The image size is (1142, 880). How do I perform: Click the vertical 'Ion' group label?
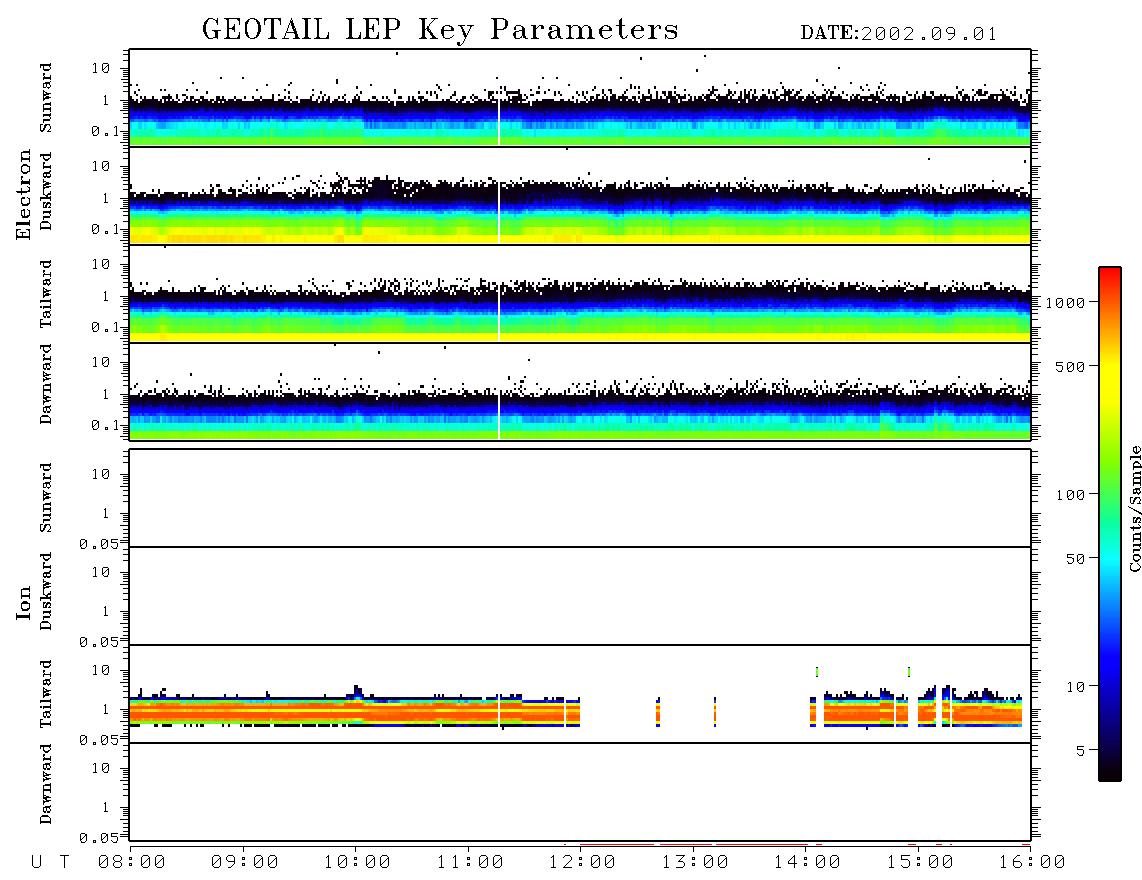pyautogui.click(x=24, y=602)
